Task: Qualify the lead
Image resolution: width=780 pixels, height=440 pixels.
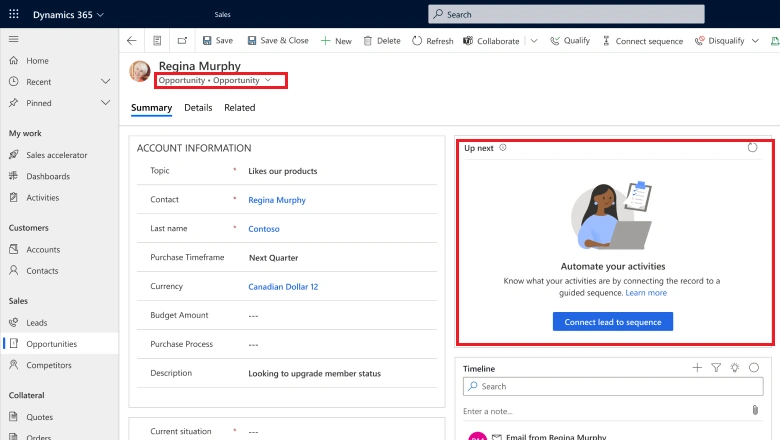Action: point(570,41)
